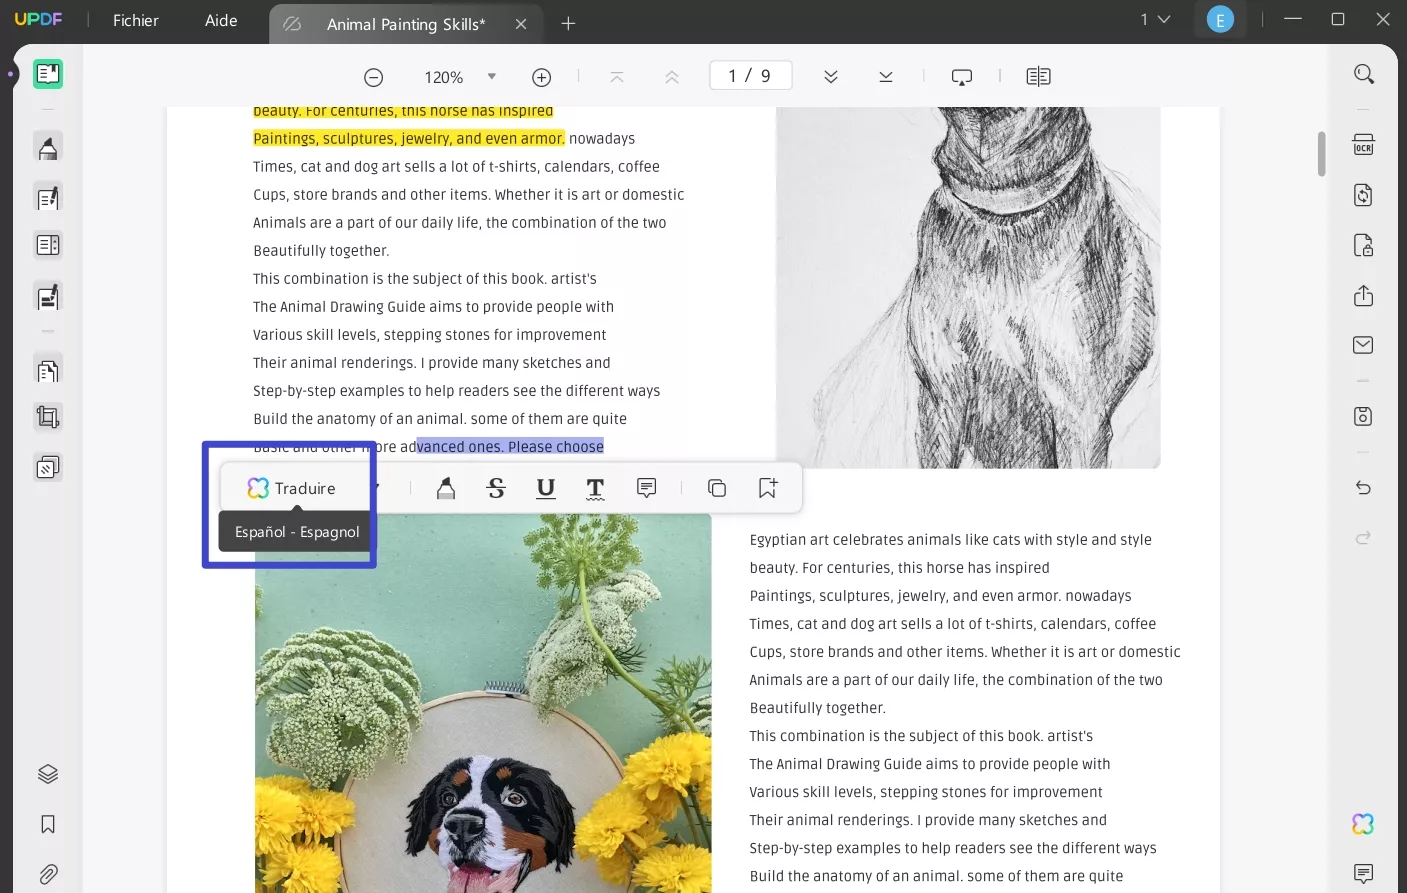Underline the selected text
The width and height of the screenshot is (1407, 893).
[x=545, y=488]
